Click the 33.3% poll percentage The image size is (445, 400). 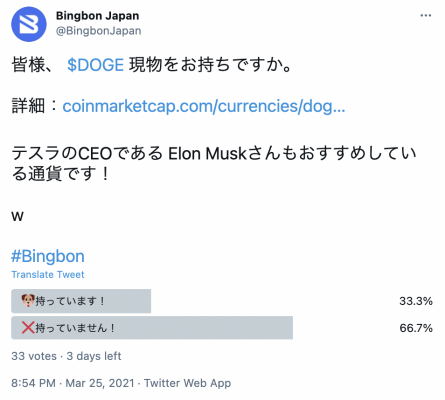click(416, 301)
